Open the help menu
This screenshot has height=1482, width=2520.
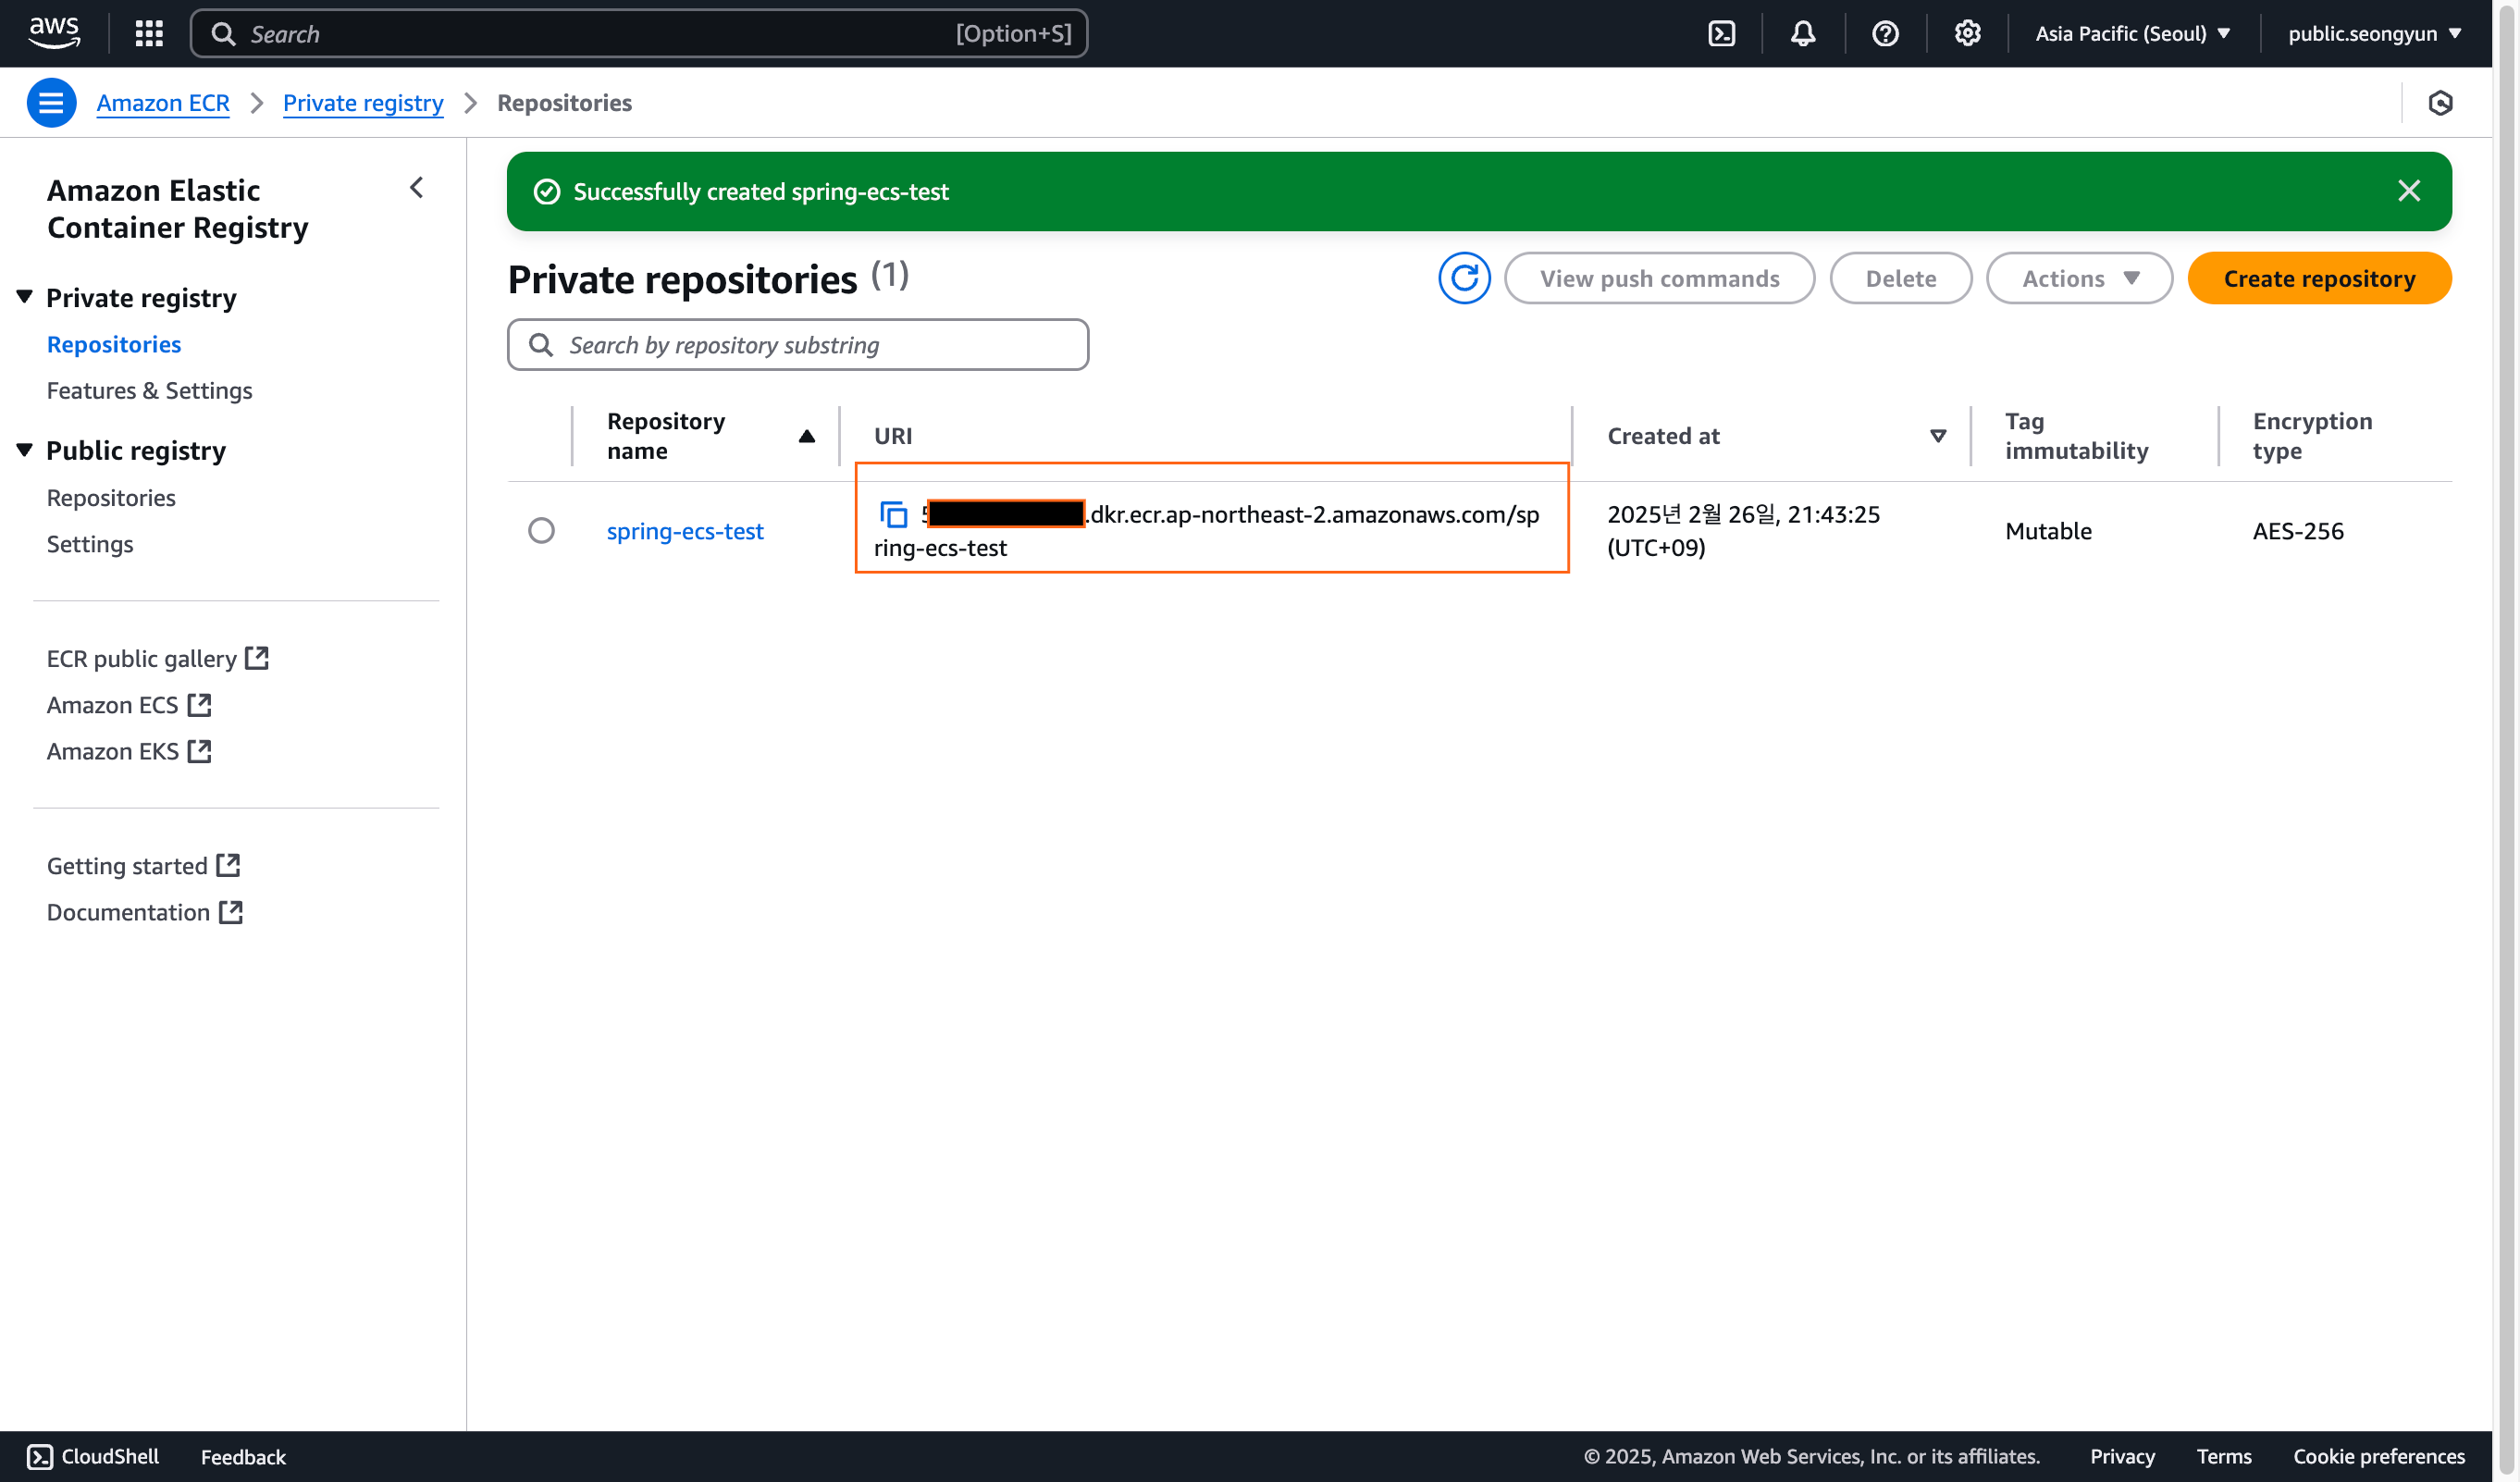[1885, 33]
